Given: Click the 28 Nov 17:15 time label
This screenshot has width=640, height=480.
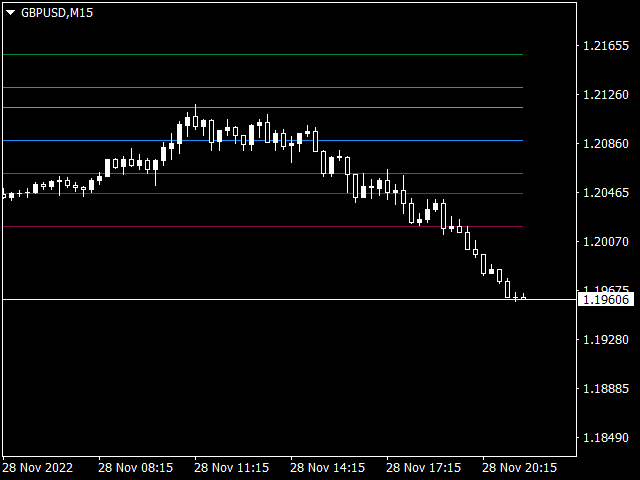Looking at the screenshot, I should click(424, 467).
